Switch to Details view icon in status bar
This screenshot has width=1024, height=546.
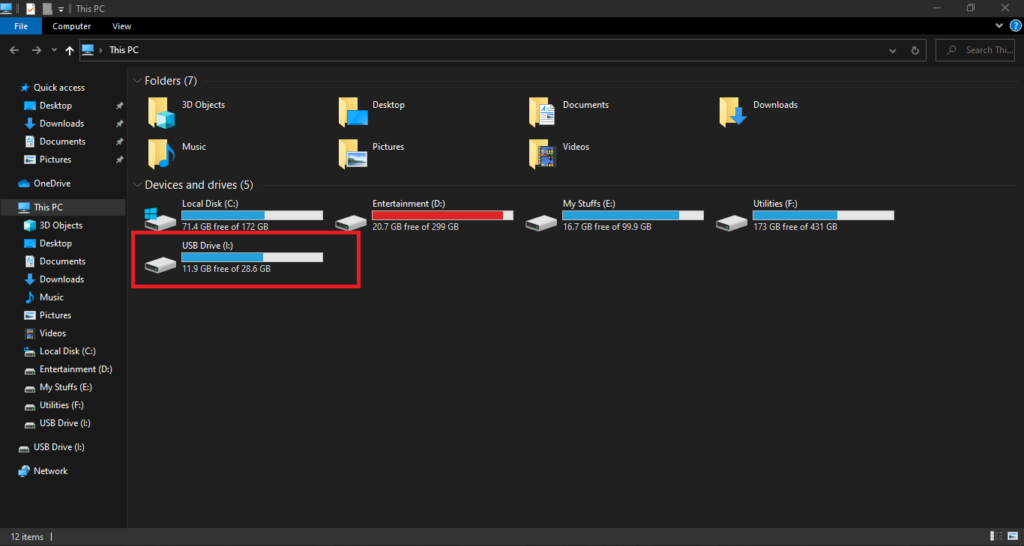[996, 536]
